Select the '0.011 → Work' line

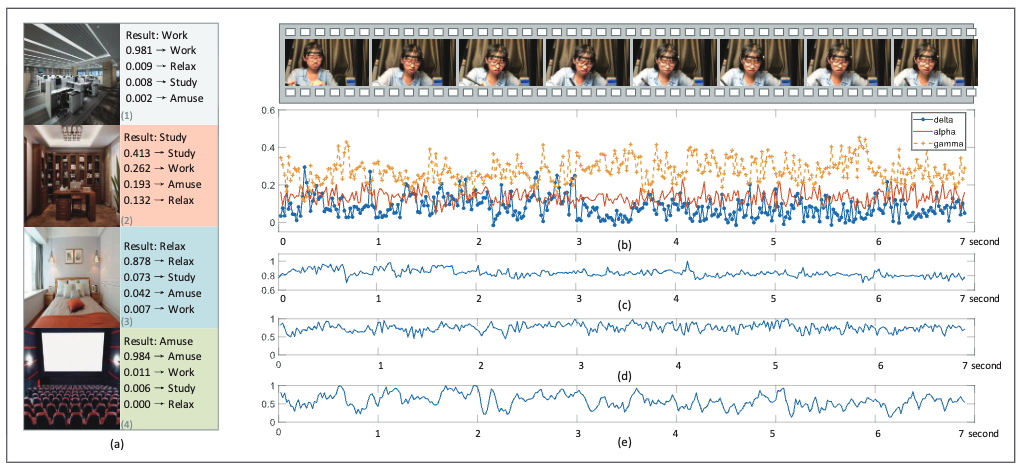point(160,373)
